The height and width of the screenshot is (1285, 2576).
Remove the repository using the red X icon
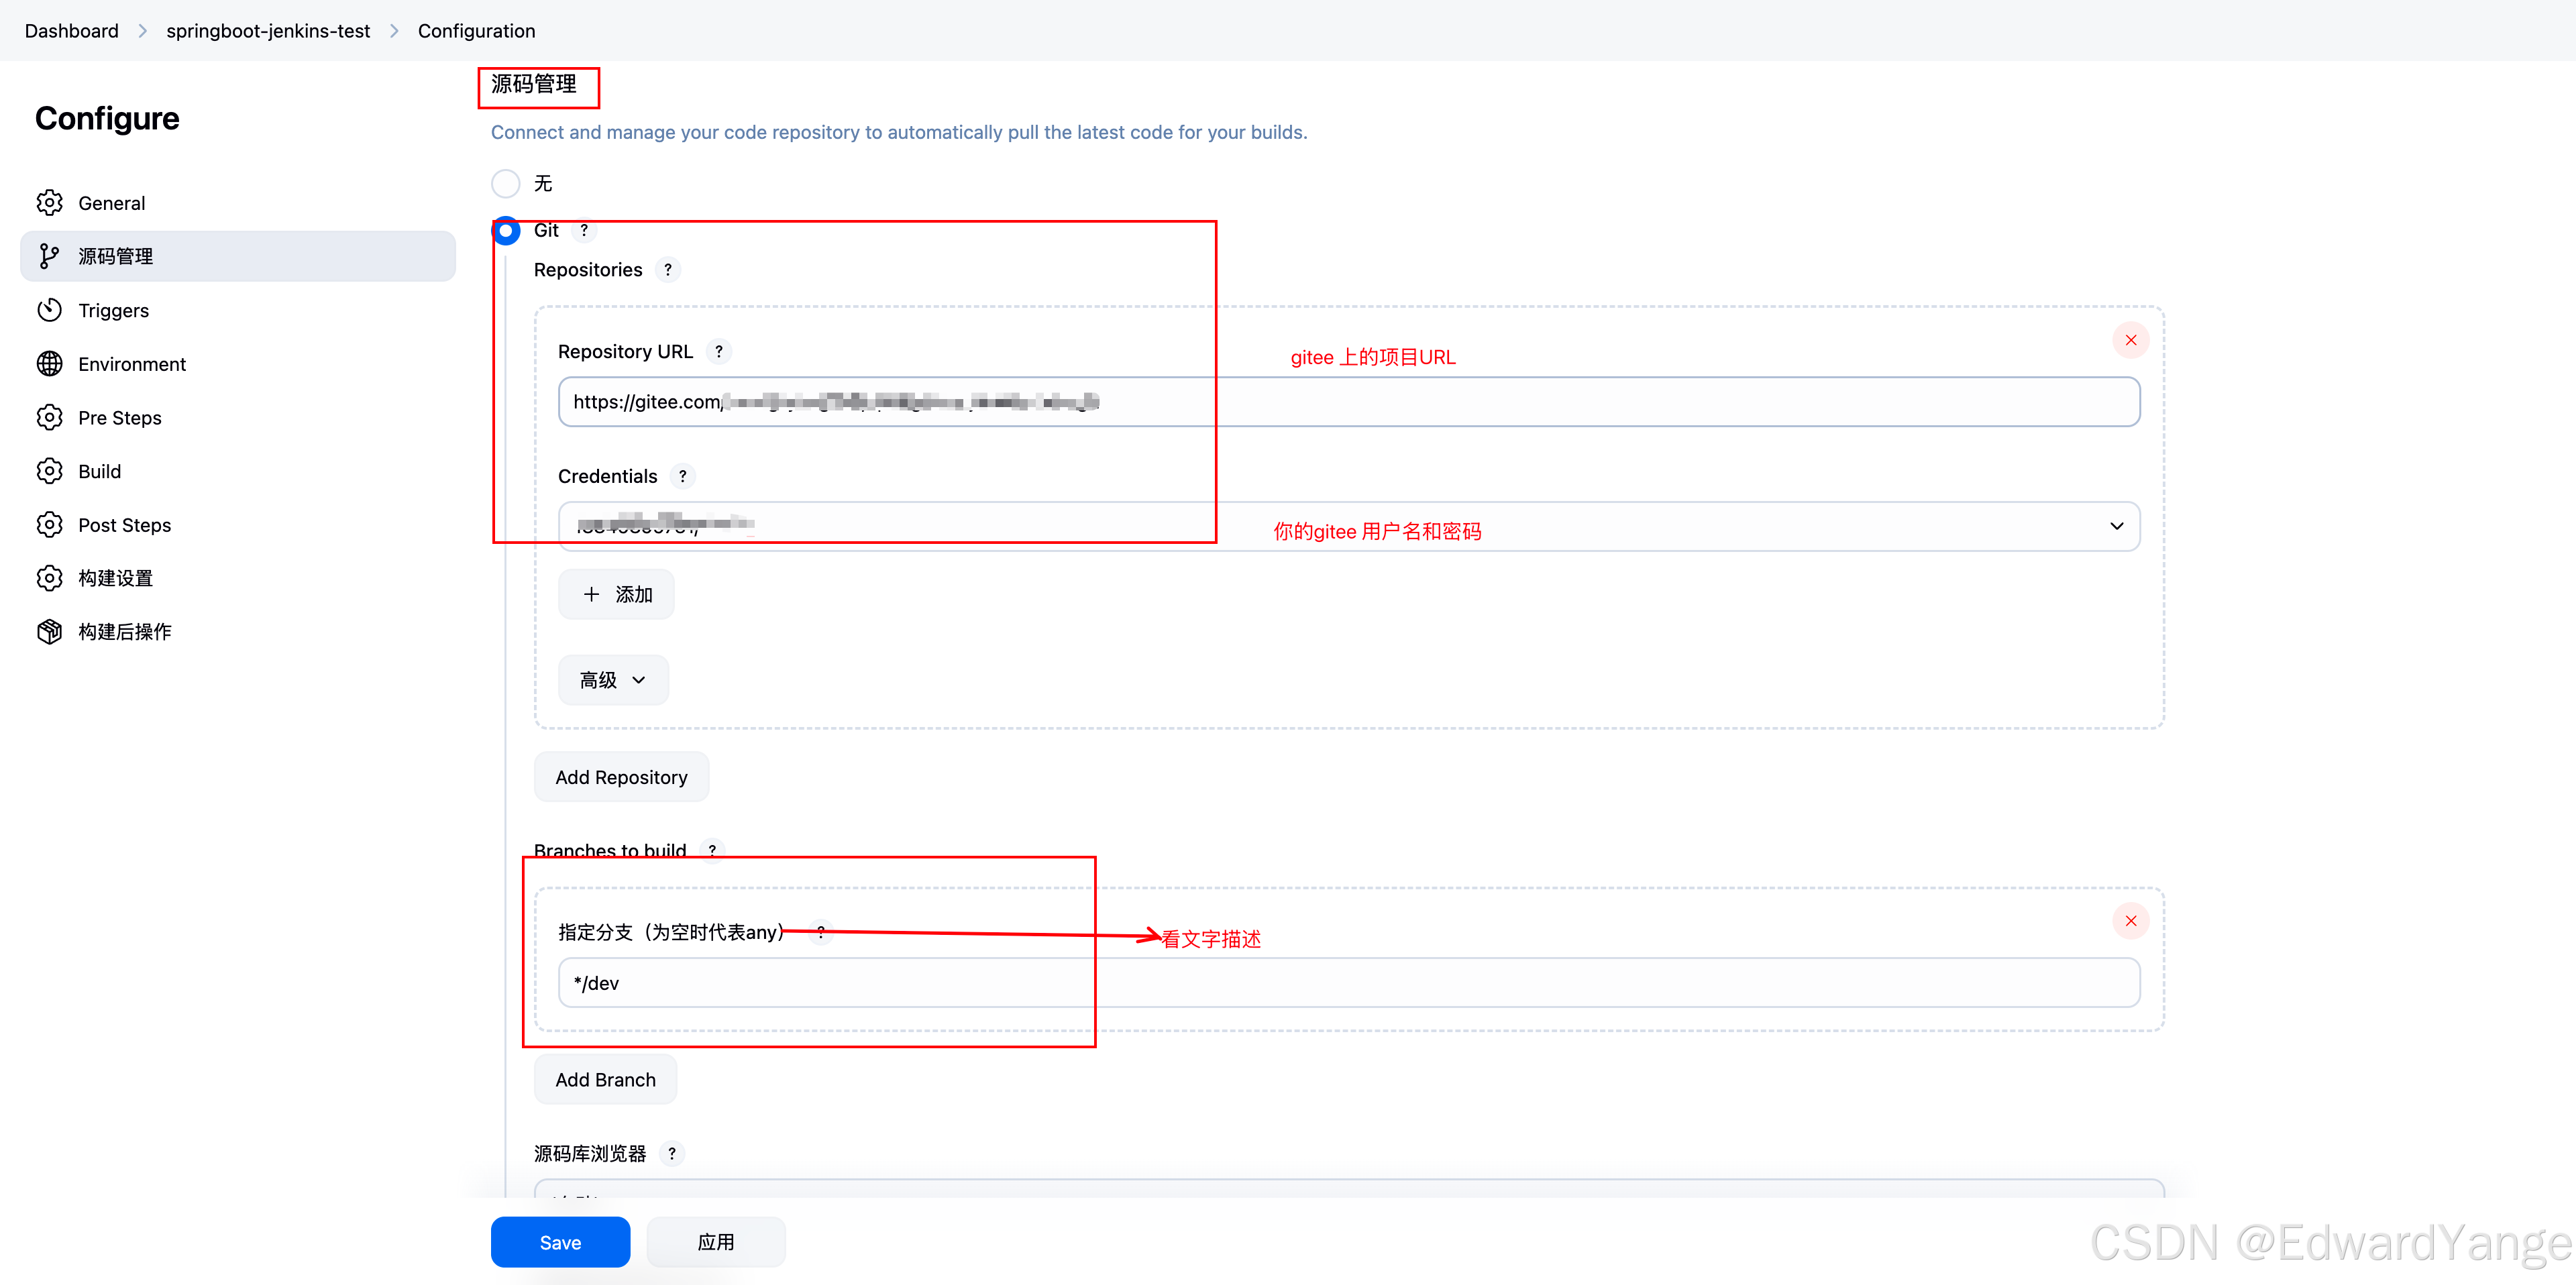click(x=2130, y=339)
